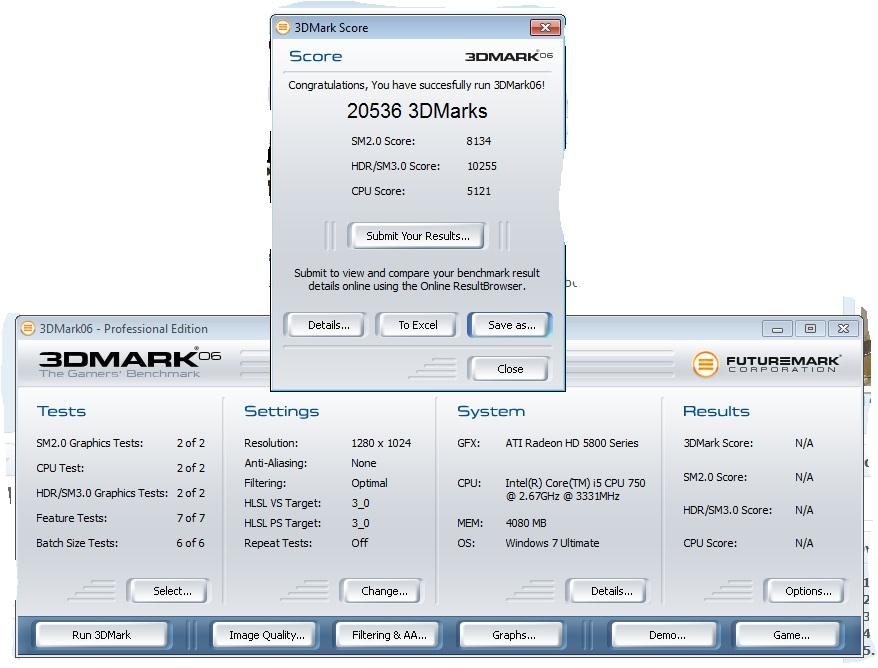
Task: Click the Futuremark Corporation logo
Action: click(x=766, y=364)
